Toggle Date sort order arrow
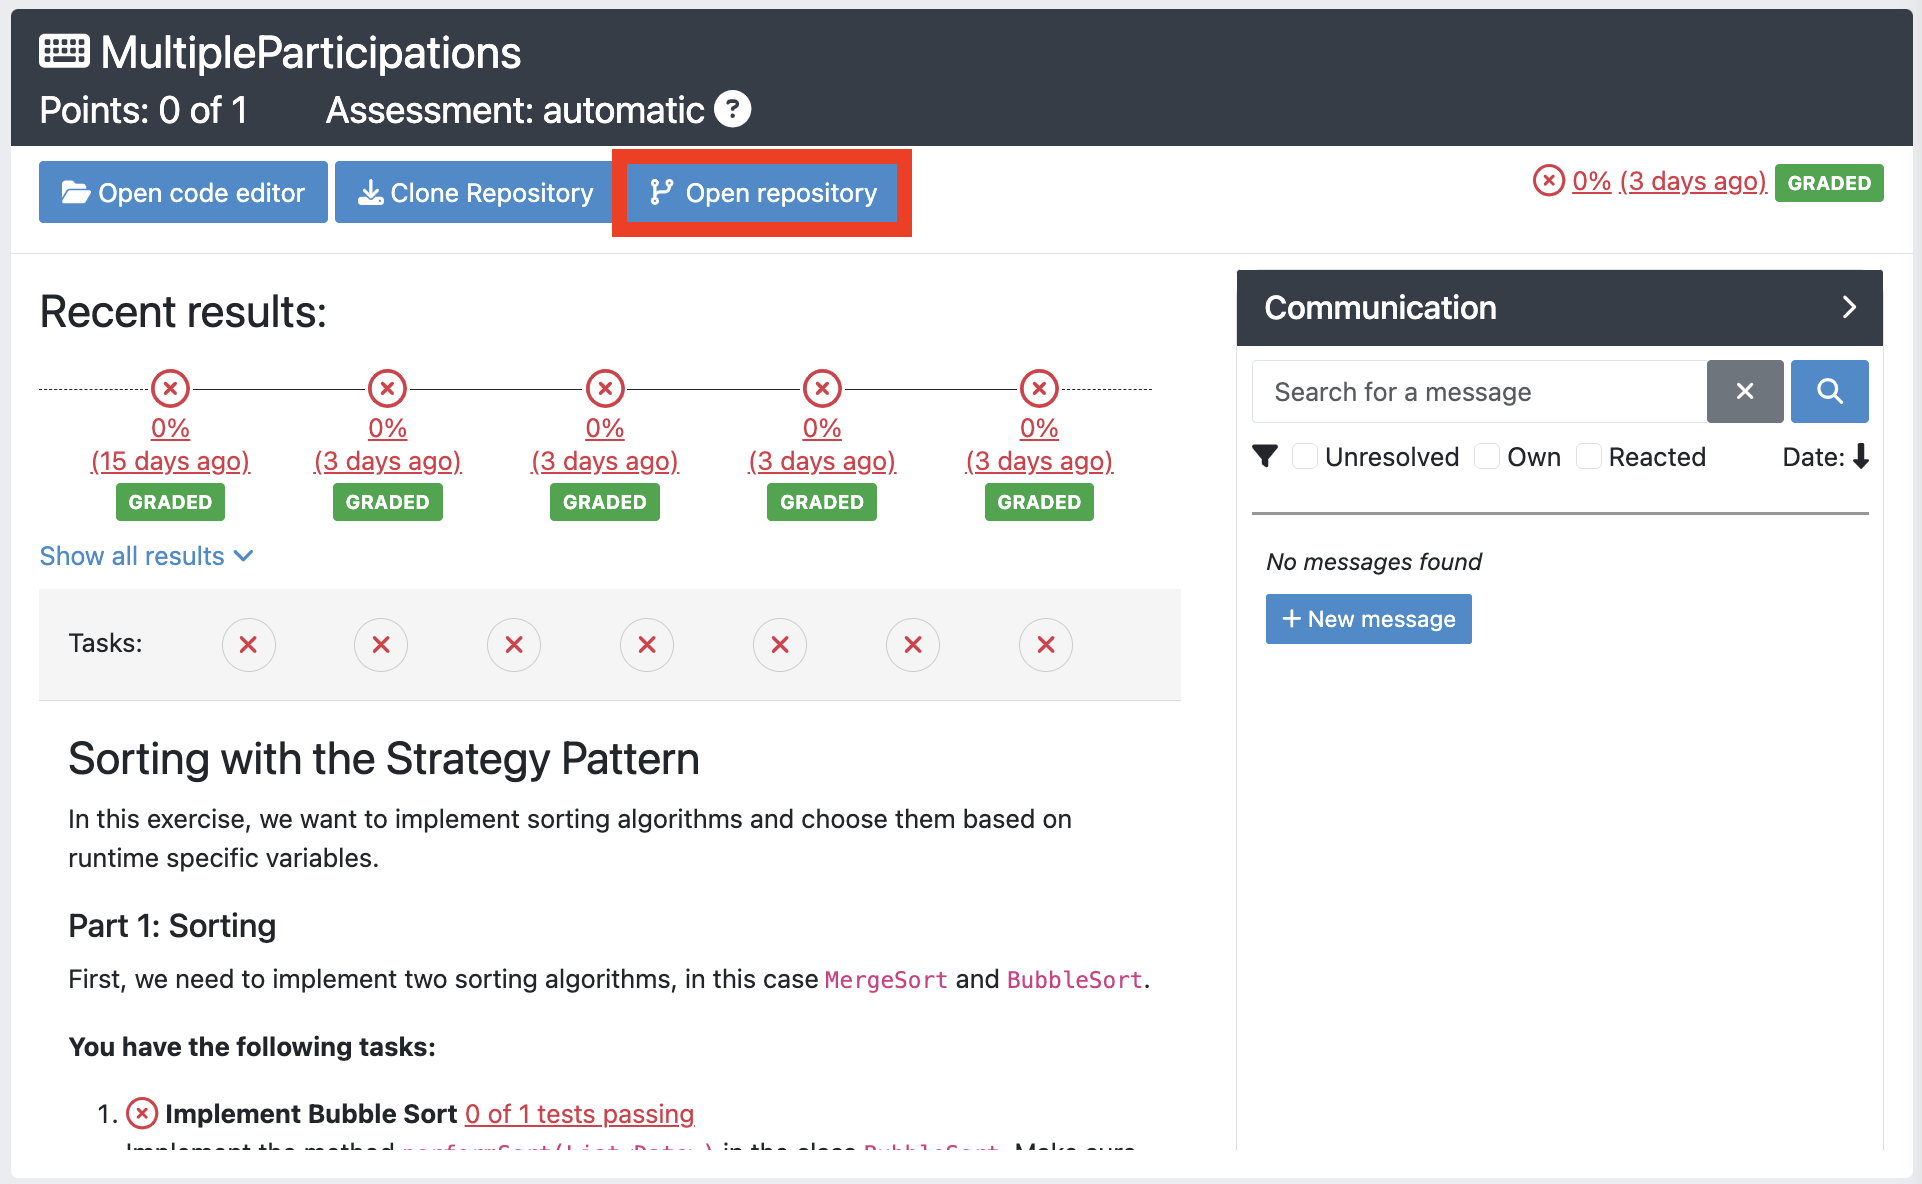Image resolution: width=1922 pixels, height=1184 pixels. [x=1861, y=457]
